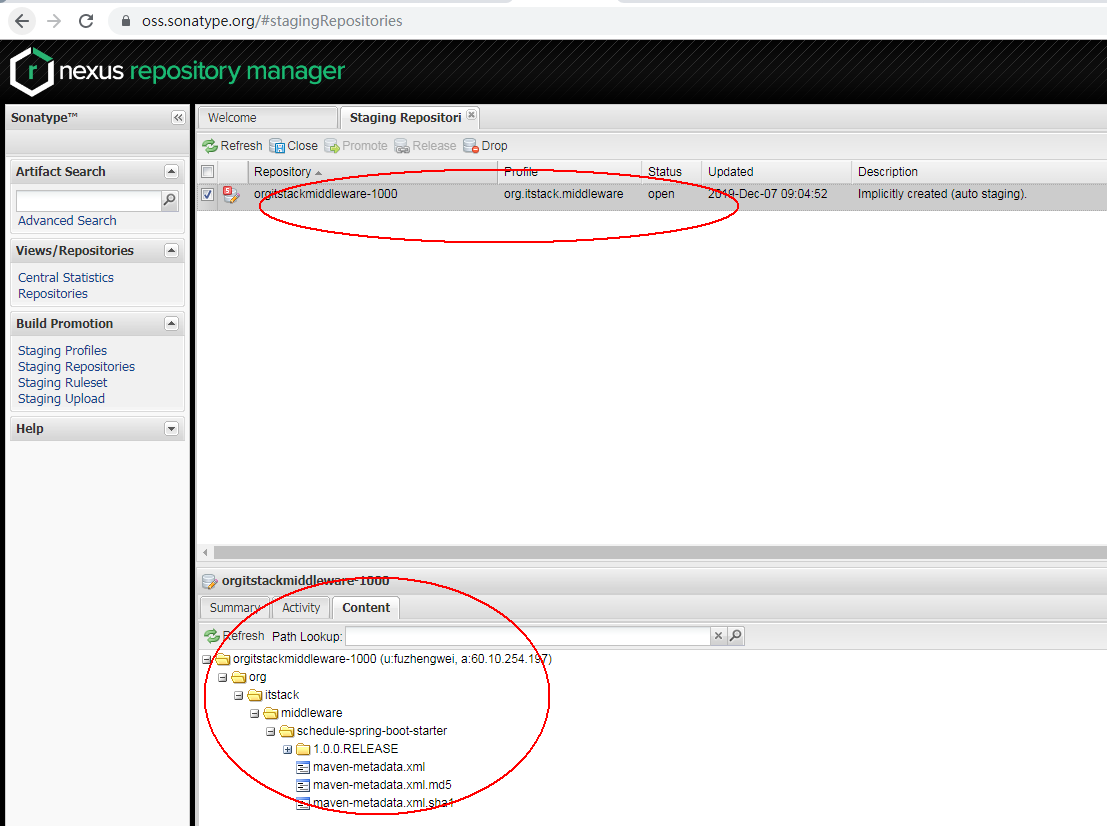Open Central Statistics link
The image size is (1107, 826).
(x=66, y=277)
